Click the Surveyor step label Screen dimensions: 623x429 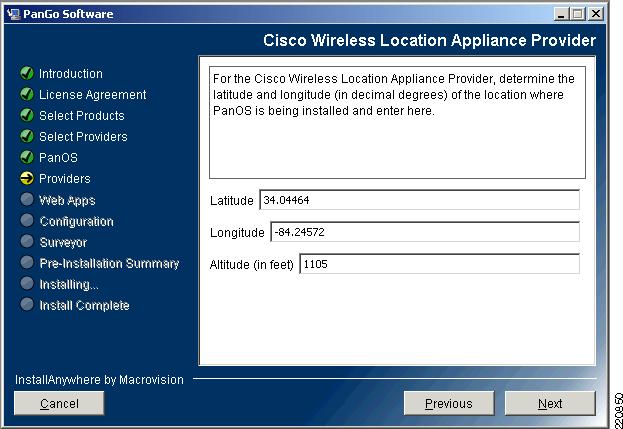point(63,242)
